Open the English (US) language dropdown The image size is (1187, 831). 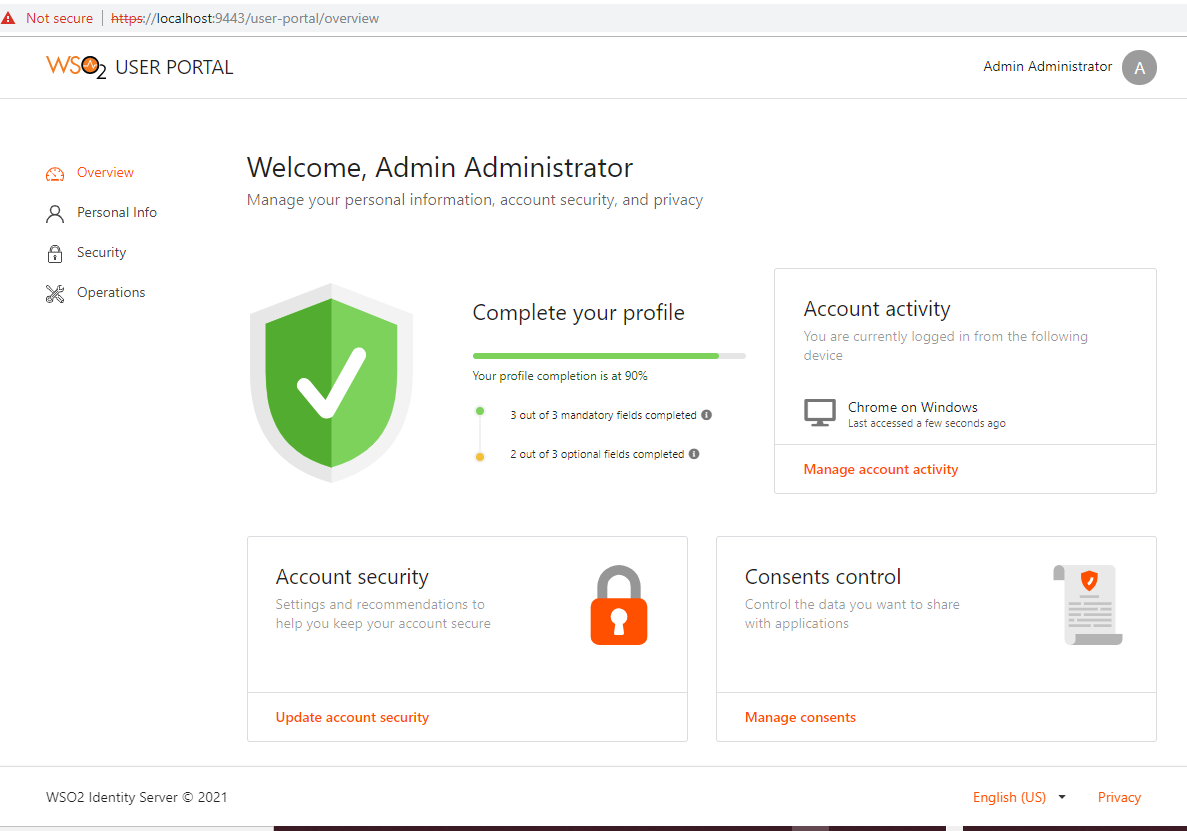[1019, 797]
